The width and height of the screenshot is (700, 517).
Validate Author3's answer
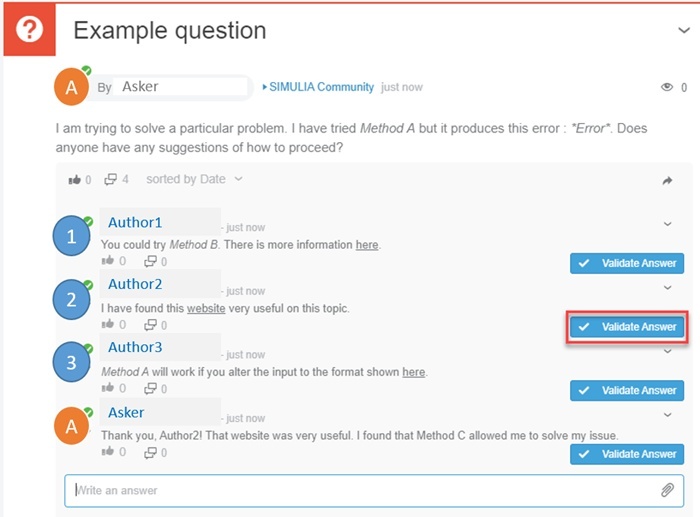click(x=628, y=390)
